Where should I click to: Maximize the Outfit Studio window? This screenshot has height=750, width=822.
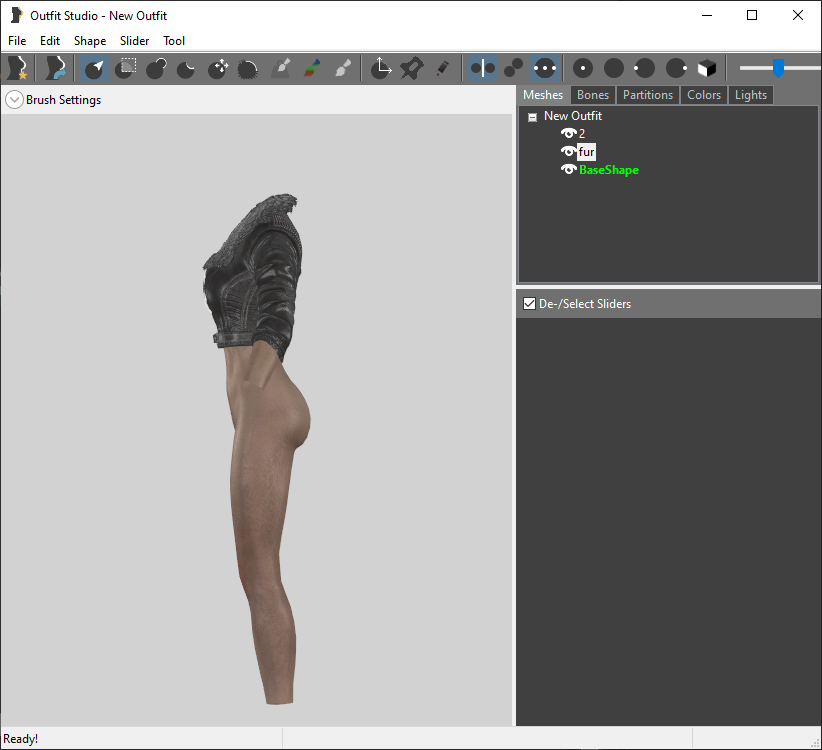tap(752, 15)
